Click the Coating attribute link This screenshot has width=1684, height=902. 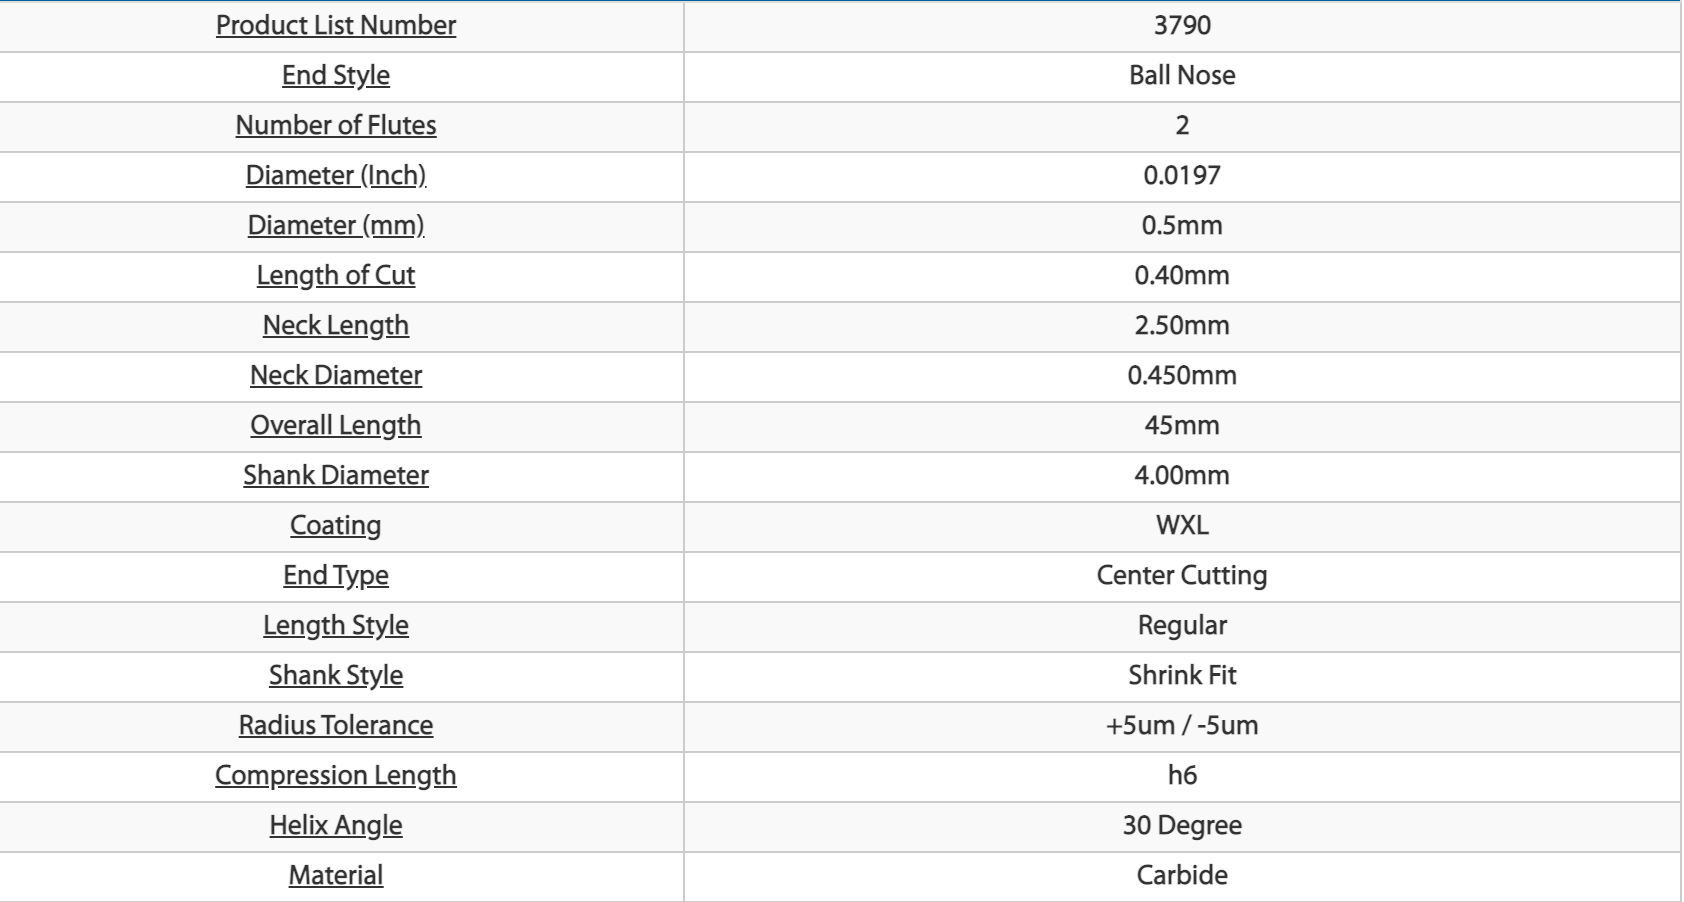click(336, 526)
